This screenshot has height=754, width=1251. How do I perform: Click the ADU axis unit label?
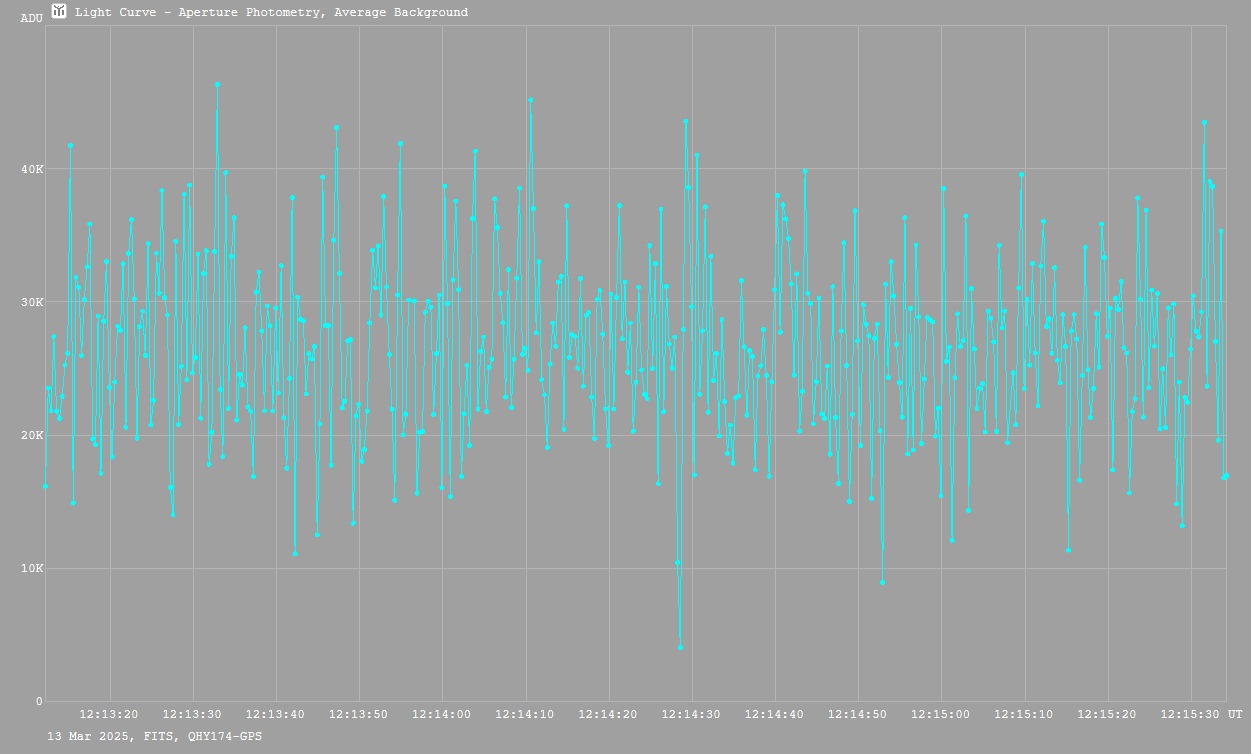pos(31,18)
